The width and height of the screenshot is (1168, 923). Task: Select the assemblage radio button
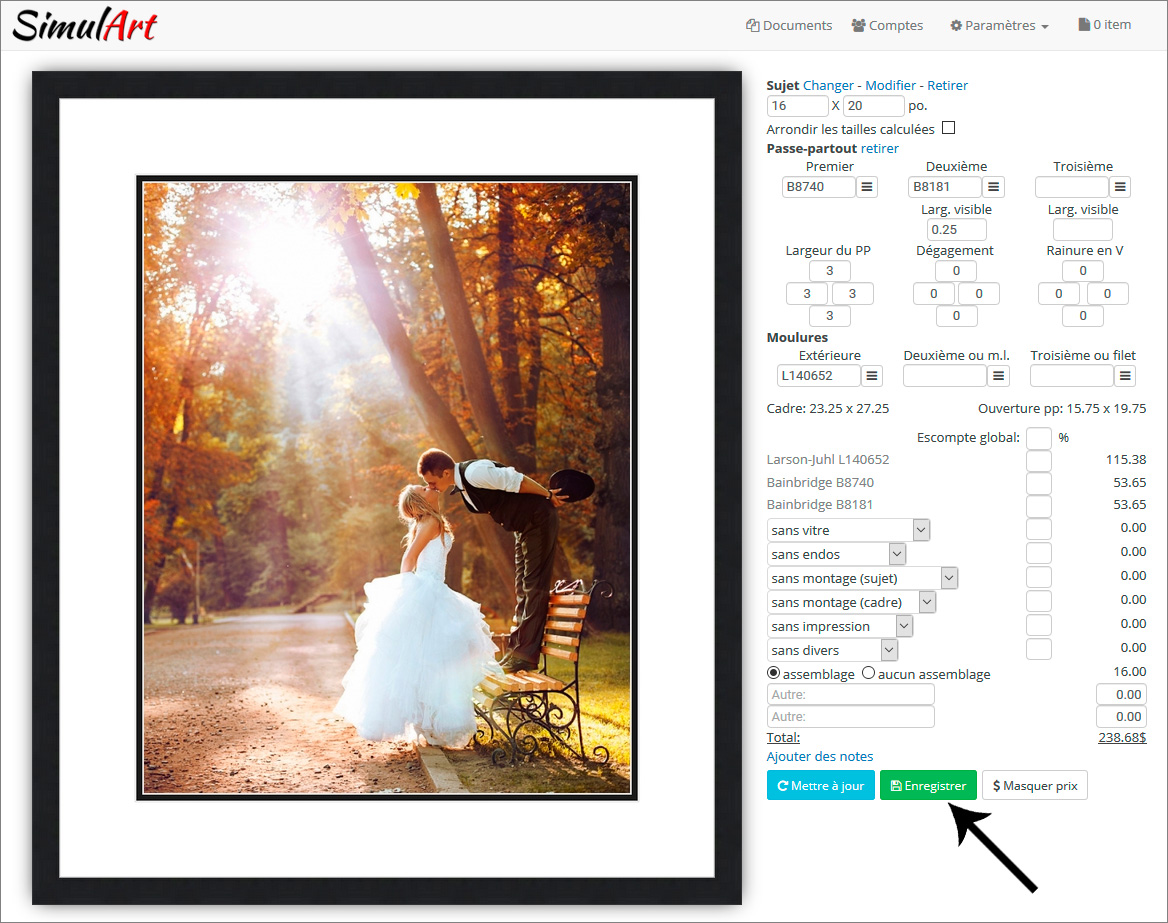coord(773,673)
